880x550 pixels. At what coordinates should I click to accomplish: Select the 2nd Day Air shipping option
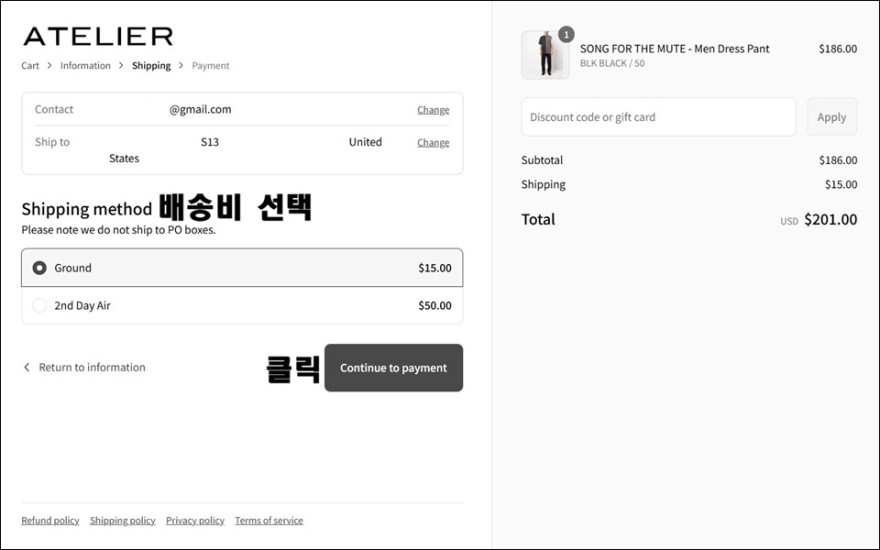242,305
